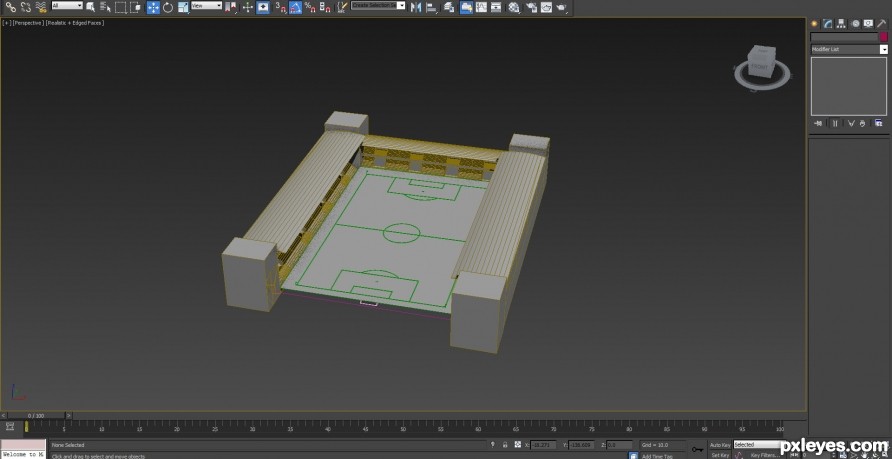The width and height of the screenshot is (892, 459).
Task: Toggle Absolute/Offset transform type-in mode
Action: (x=518, y=445)
